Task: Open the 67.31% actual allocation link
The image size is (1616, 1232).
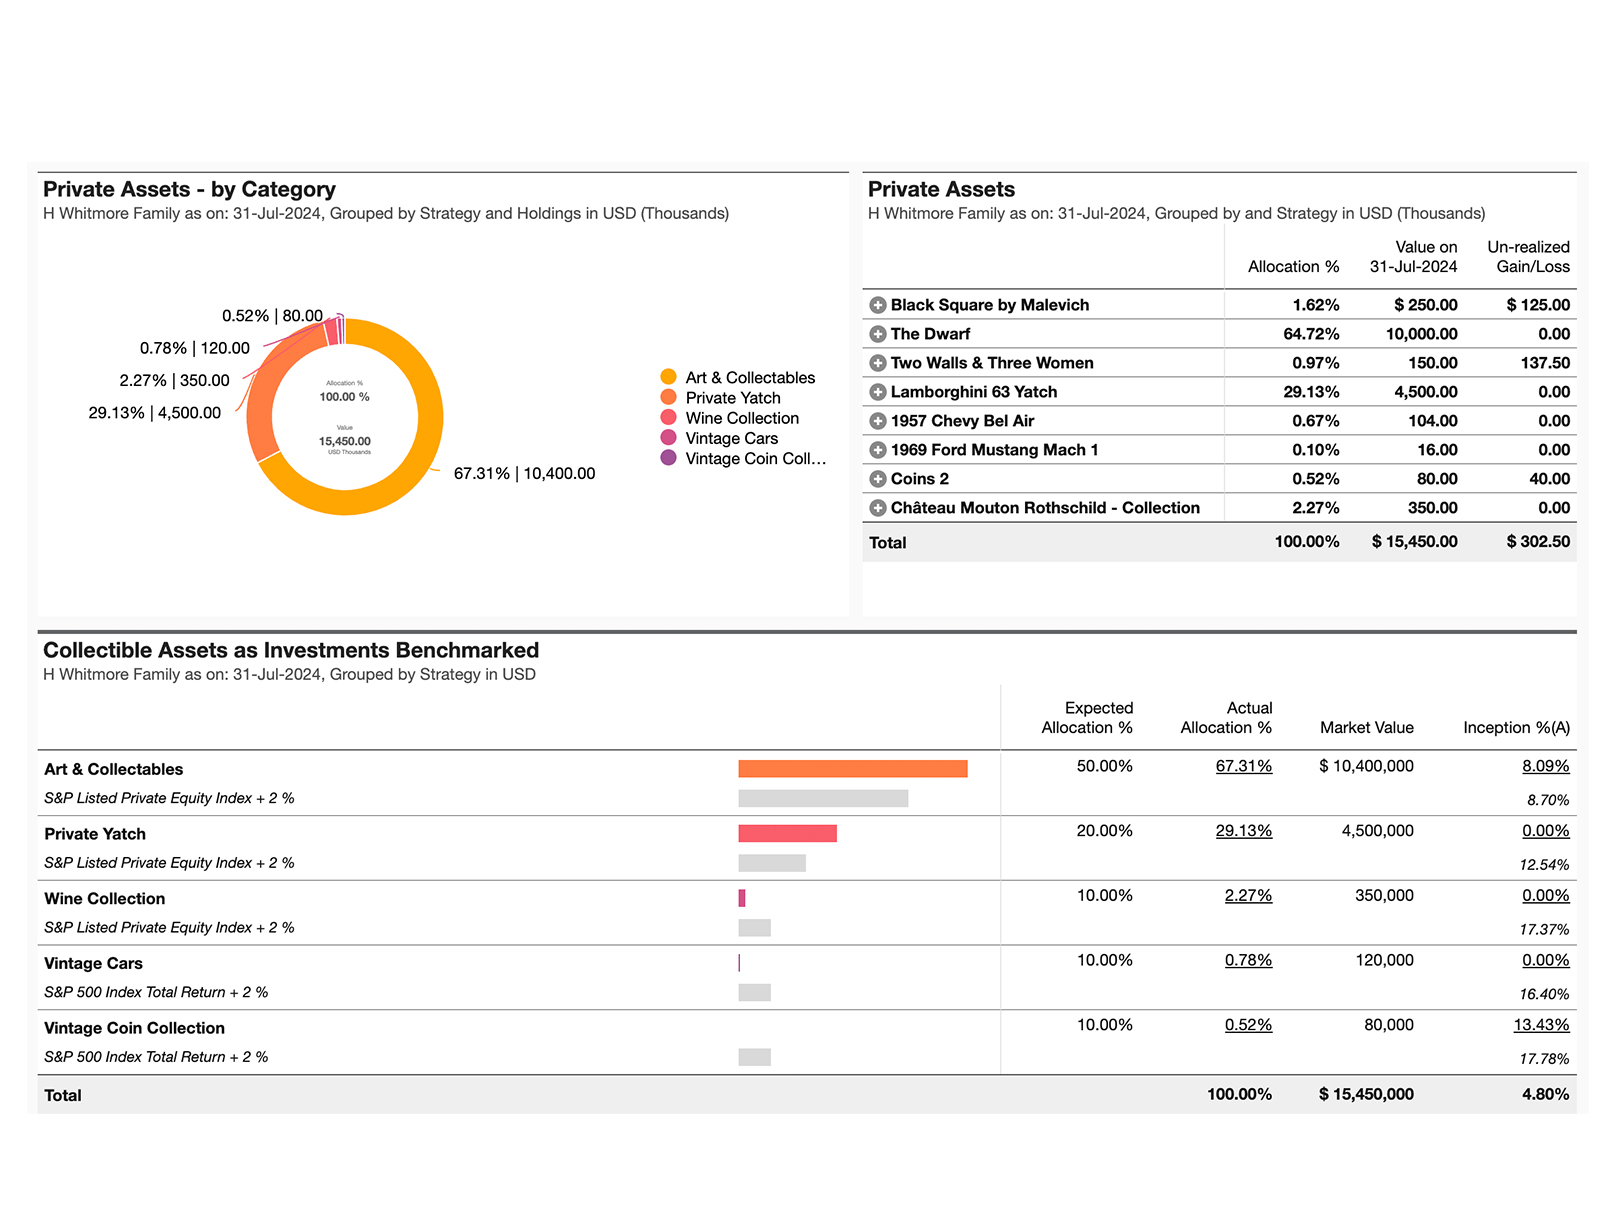Action: 1243,766
